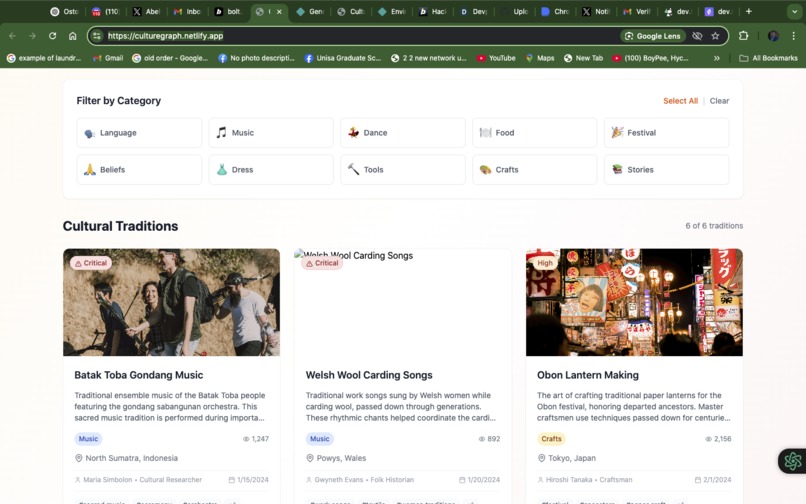Viewport: 806px width, 504px height.
Task: Click the High badge on Obon Lantern card
Action: point(545,263)
